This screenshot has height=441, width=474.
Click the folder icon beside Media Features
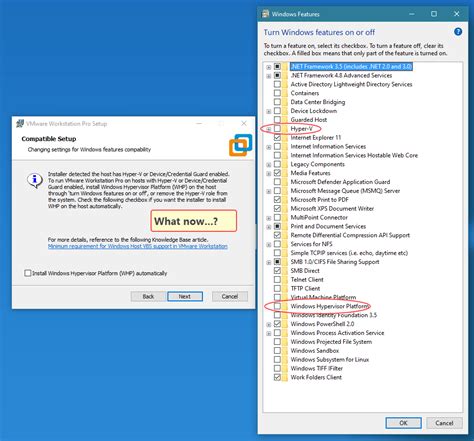[x=285, y=173]
